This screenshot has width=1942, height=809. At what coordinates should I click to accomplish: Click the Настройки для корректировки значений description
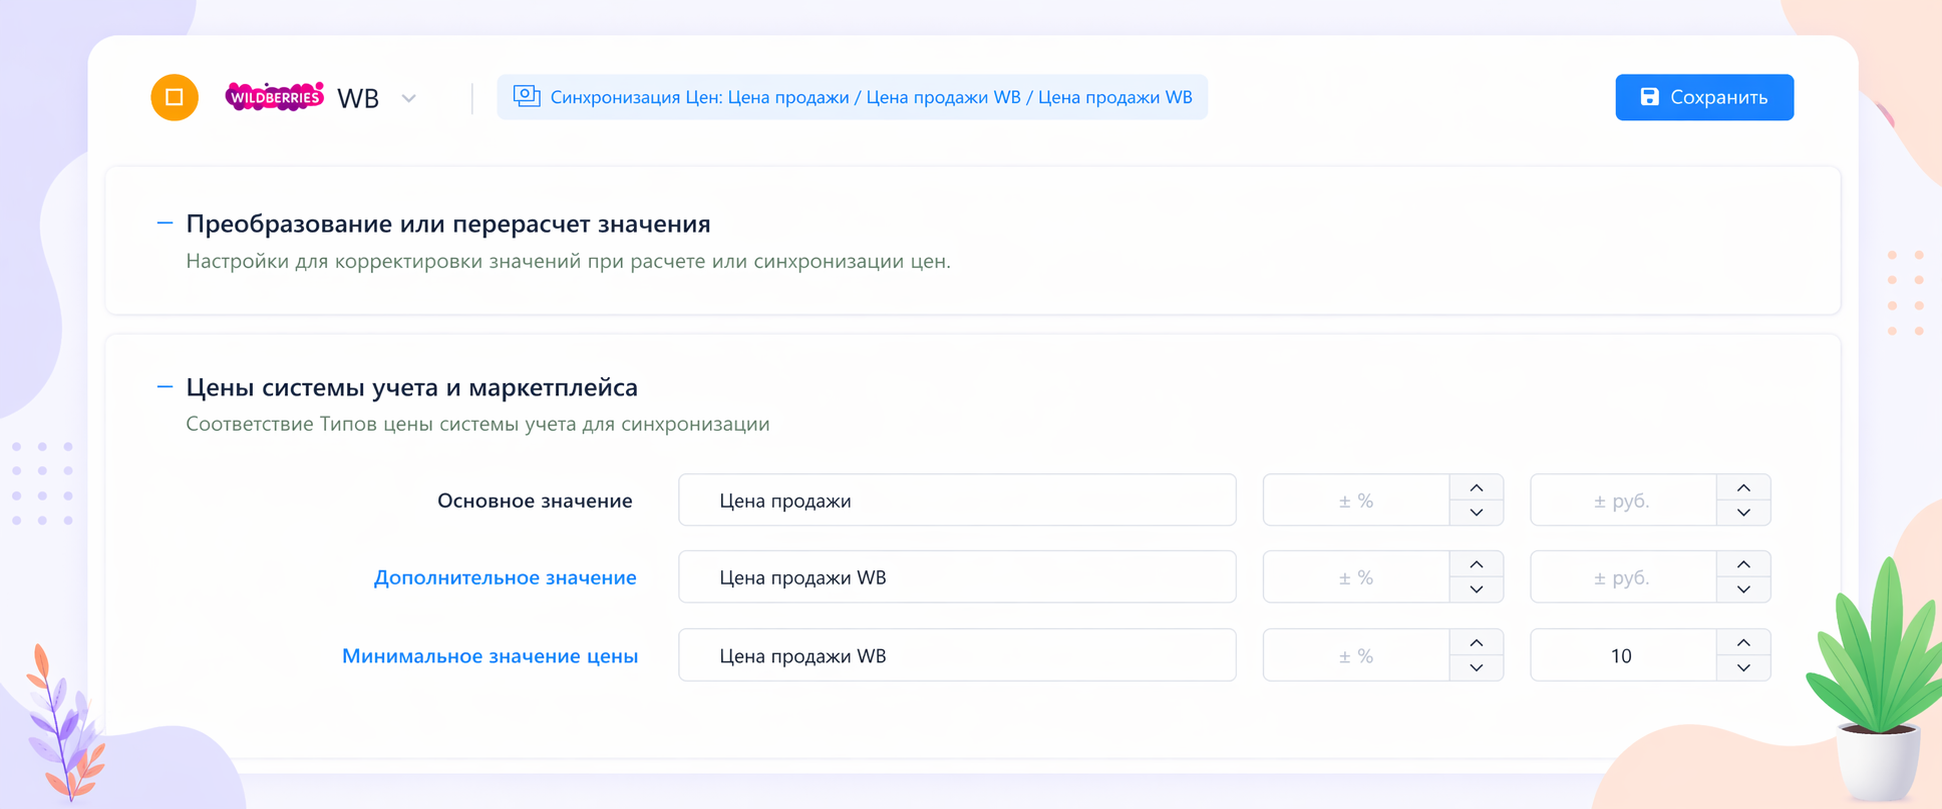pos(568,261)
